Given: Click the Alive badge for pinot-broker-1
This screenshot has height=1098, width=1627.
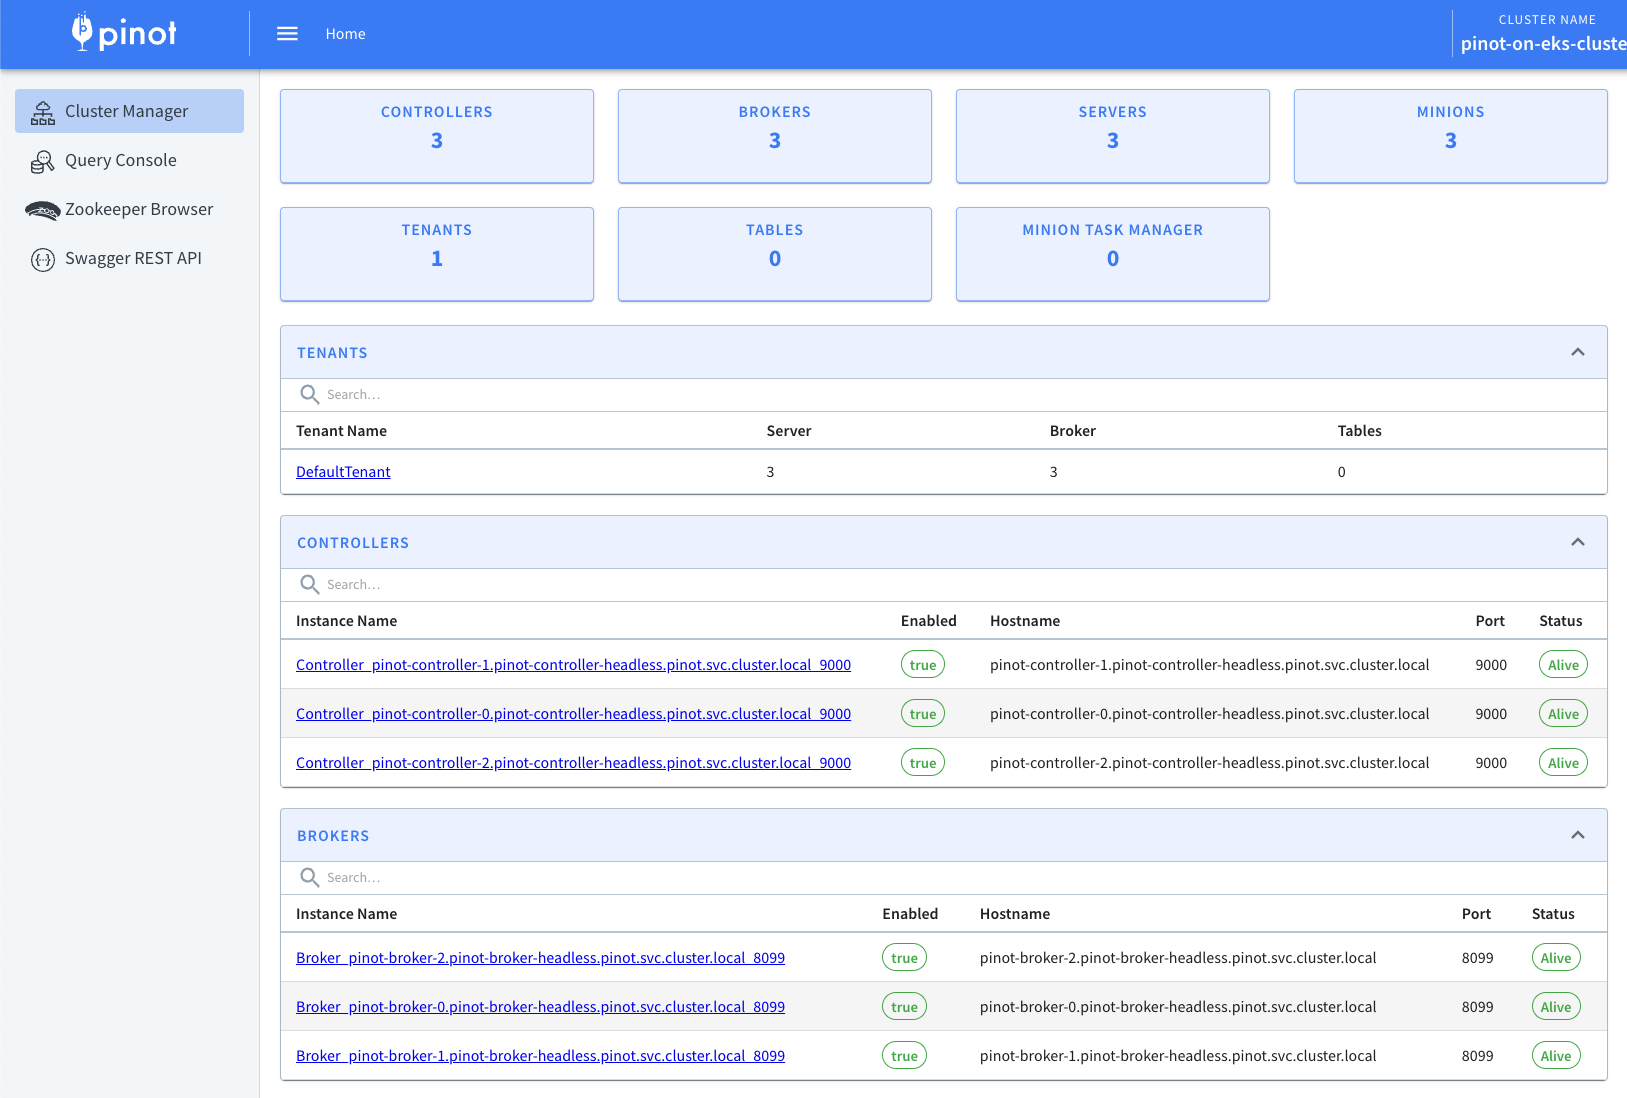Looking at the screenshot, I should pos(1556,1056).
